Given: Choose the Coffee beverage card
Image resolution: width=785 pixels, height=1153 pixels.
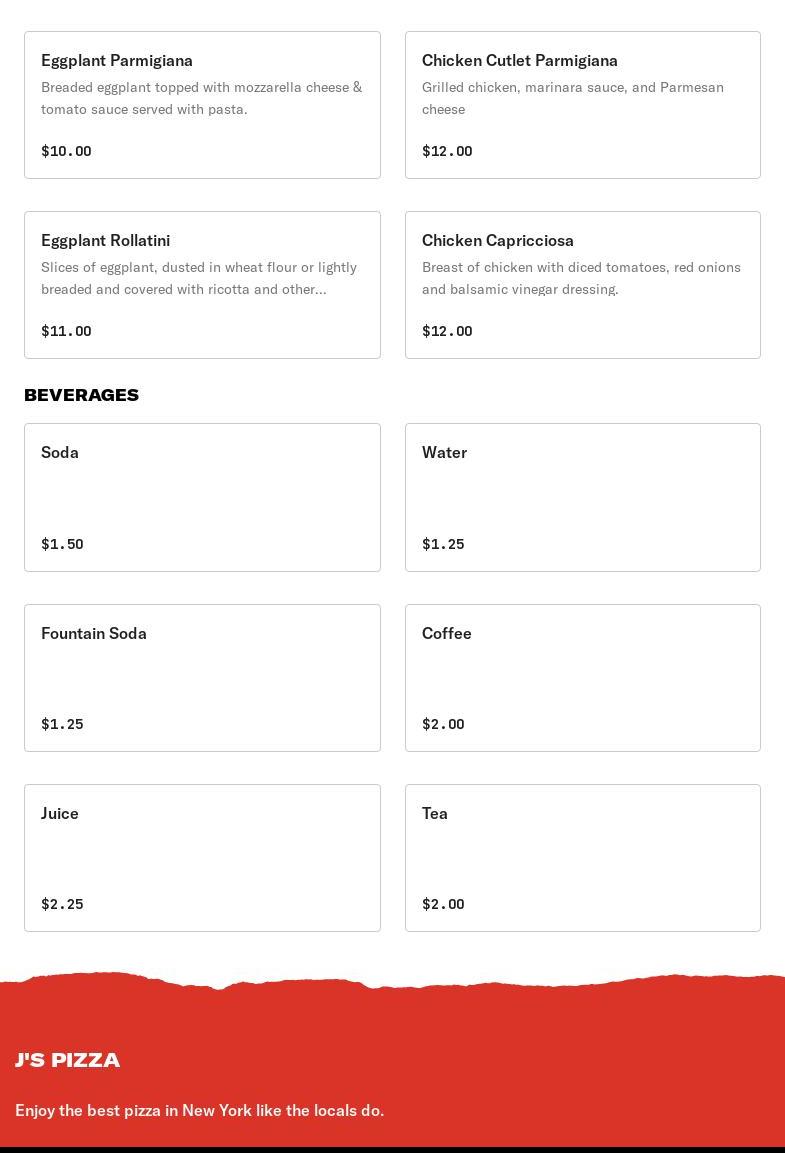Looking at the screenshot, I should point(582,677).
